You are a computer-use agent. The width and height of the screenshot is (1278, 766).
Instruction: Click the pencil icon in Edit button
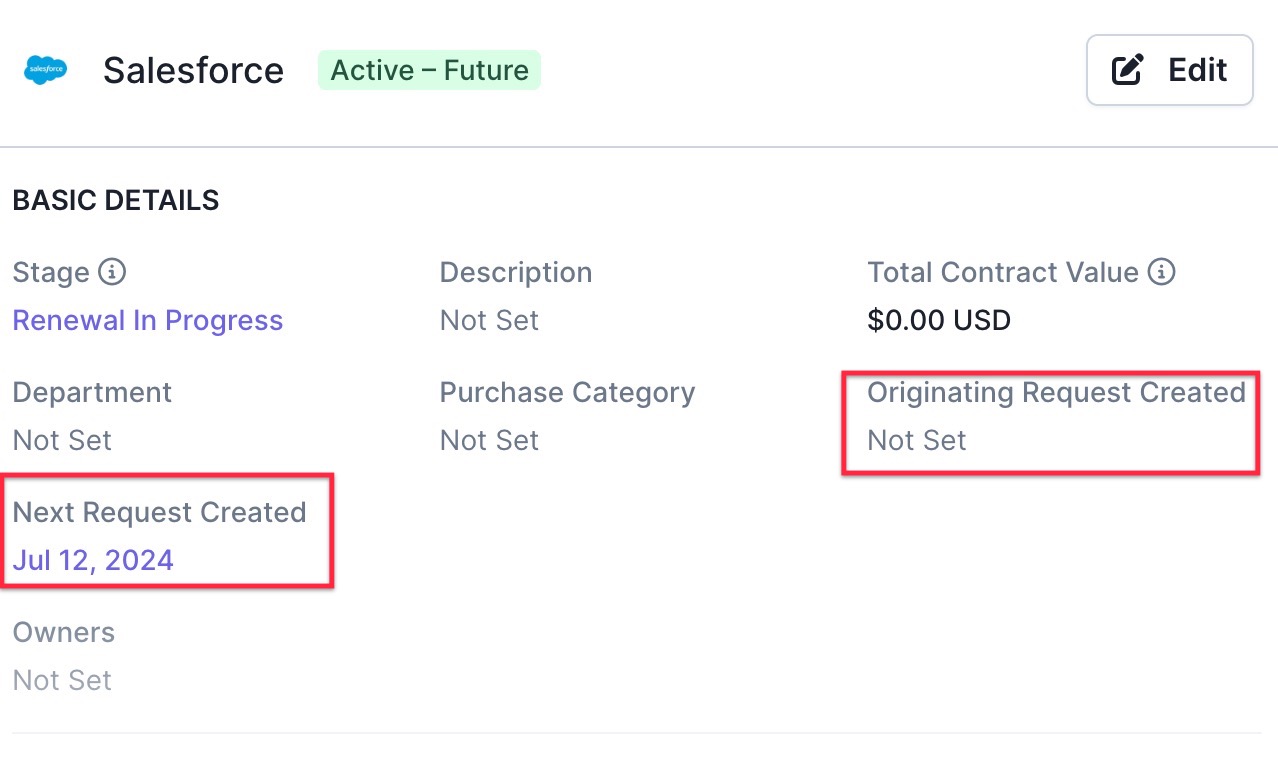tap(1128, 70)
